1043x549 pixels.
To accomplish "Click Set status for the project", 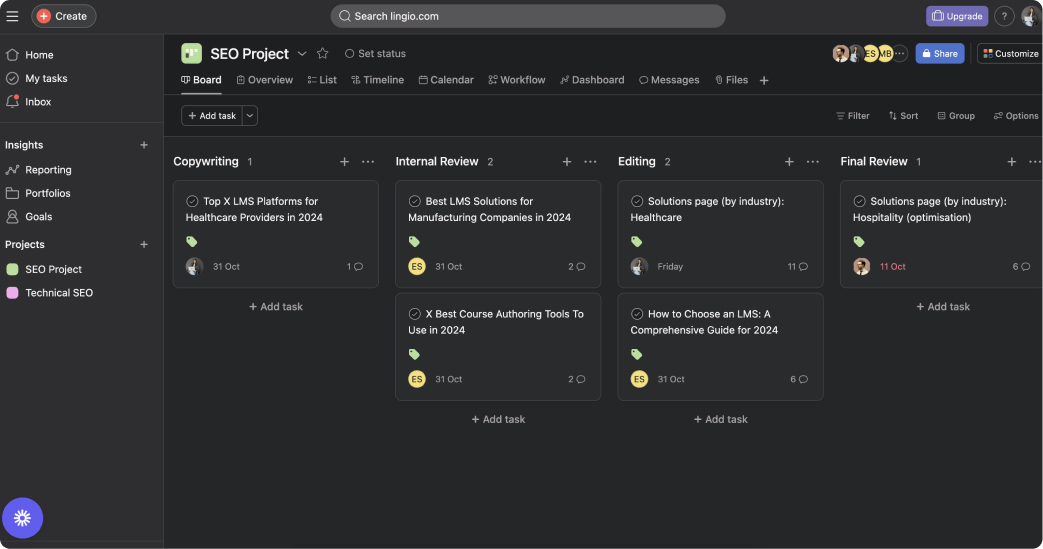I will (x=375, y=53).
